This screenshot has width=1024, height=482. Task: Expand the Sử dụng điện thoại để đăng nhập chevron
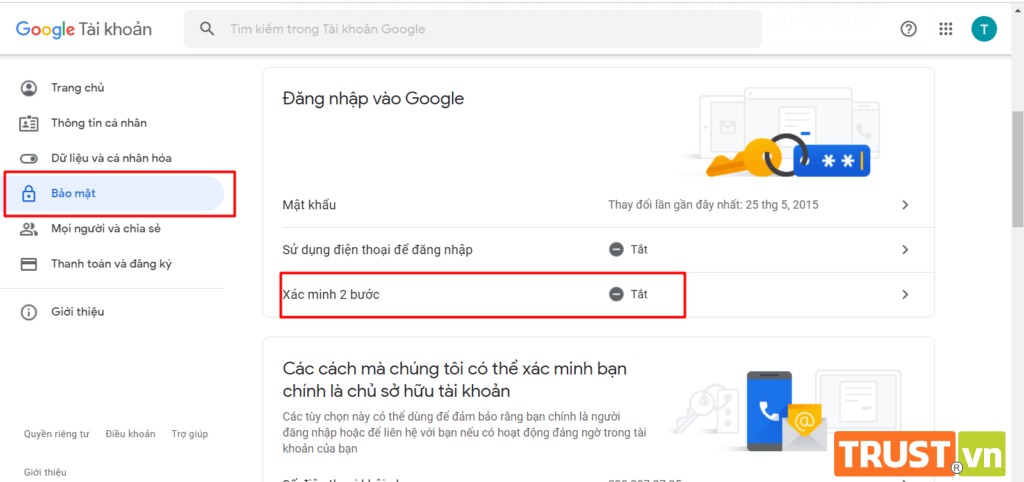point(905,249)
